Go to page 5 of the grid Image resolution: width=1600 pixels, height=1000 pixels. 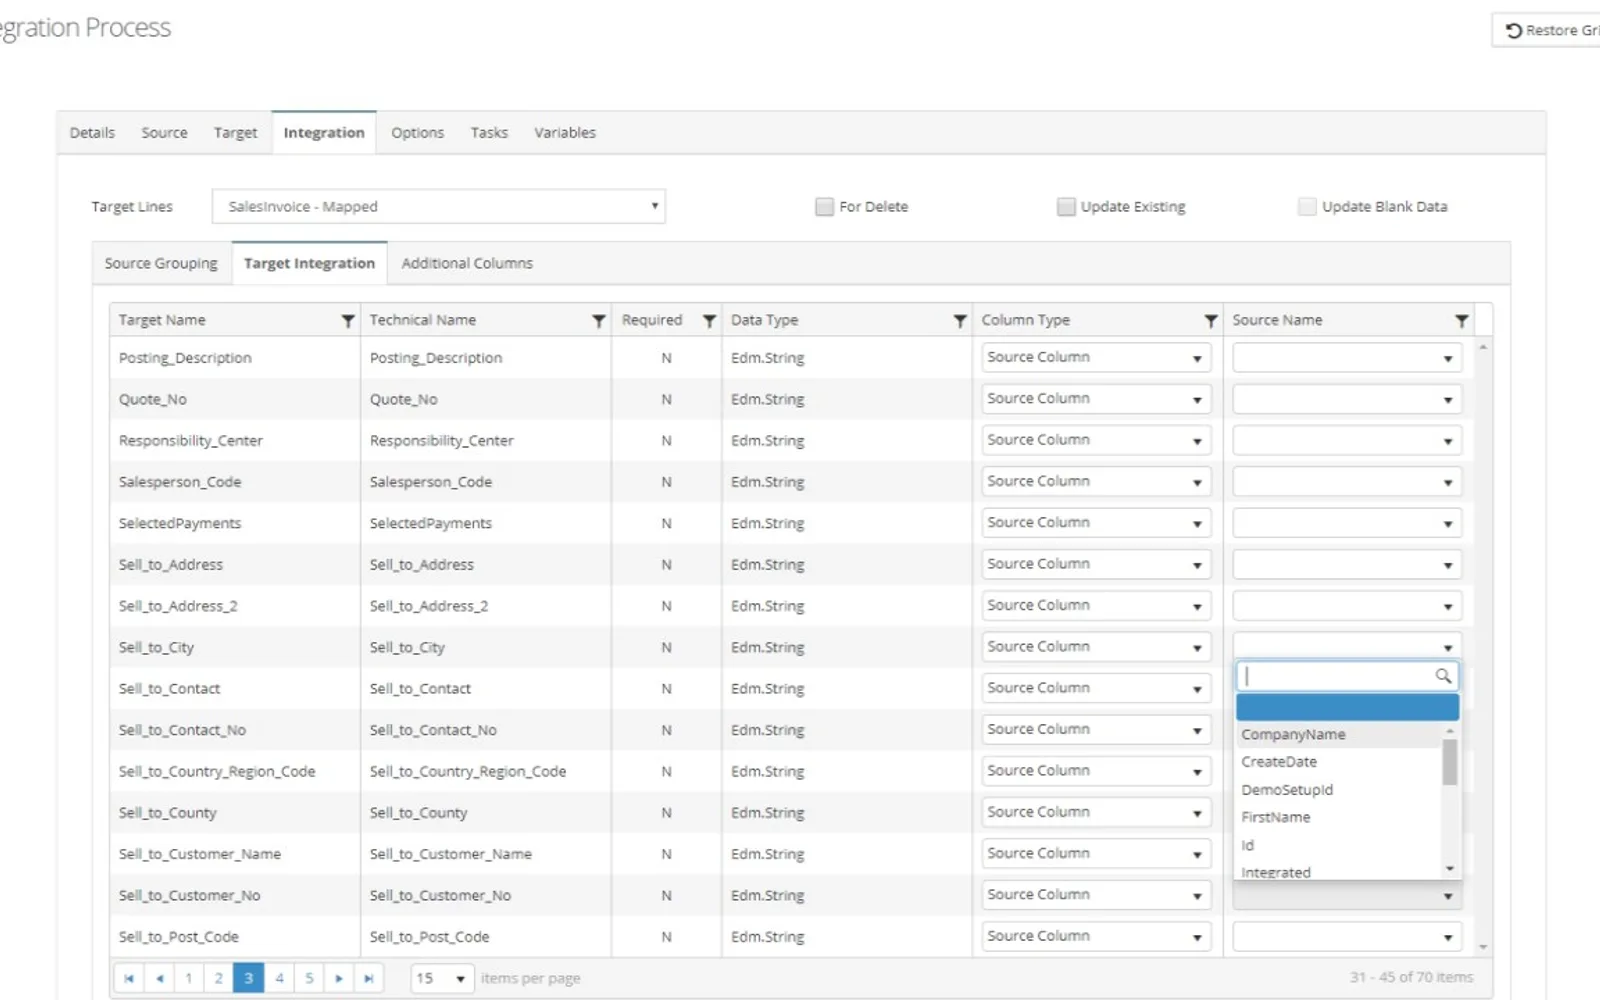(309, 978)
